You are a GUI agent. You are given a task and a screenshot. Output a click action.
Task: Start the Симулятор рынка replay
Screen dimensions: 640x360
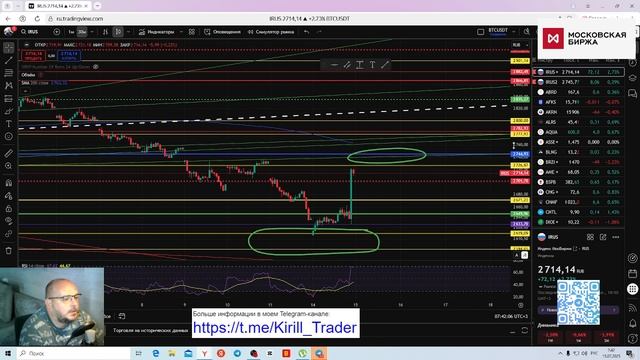pyautogui.click(x=271, y=32)
